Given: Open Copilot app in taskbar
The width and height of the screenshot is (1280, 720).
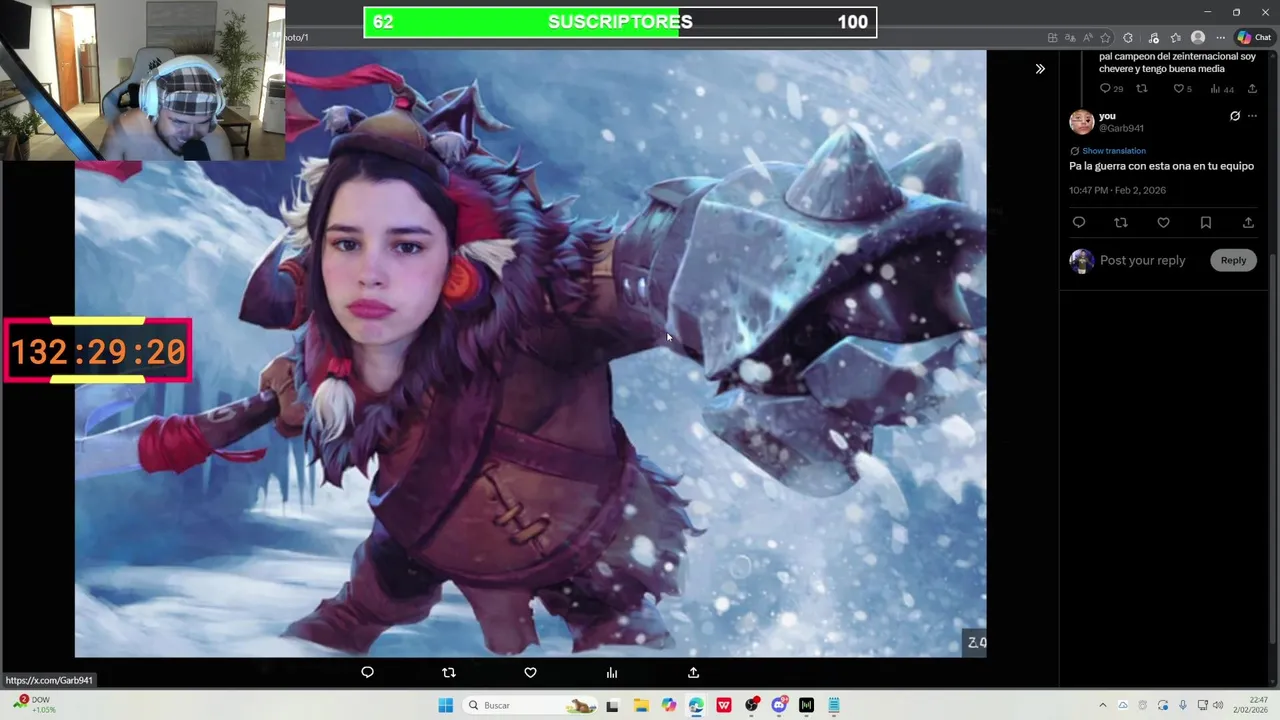Looking at the screenshot, I should tap(669, 705).
